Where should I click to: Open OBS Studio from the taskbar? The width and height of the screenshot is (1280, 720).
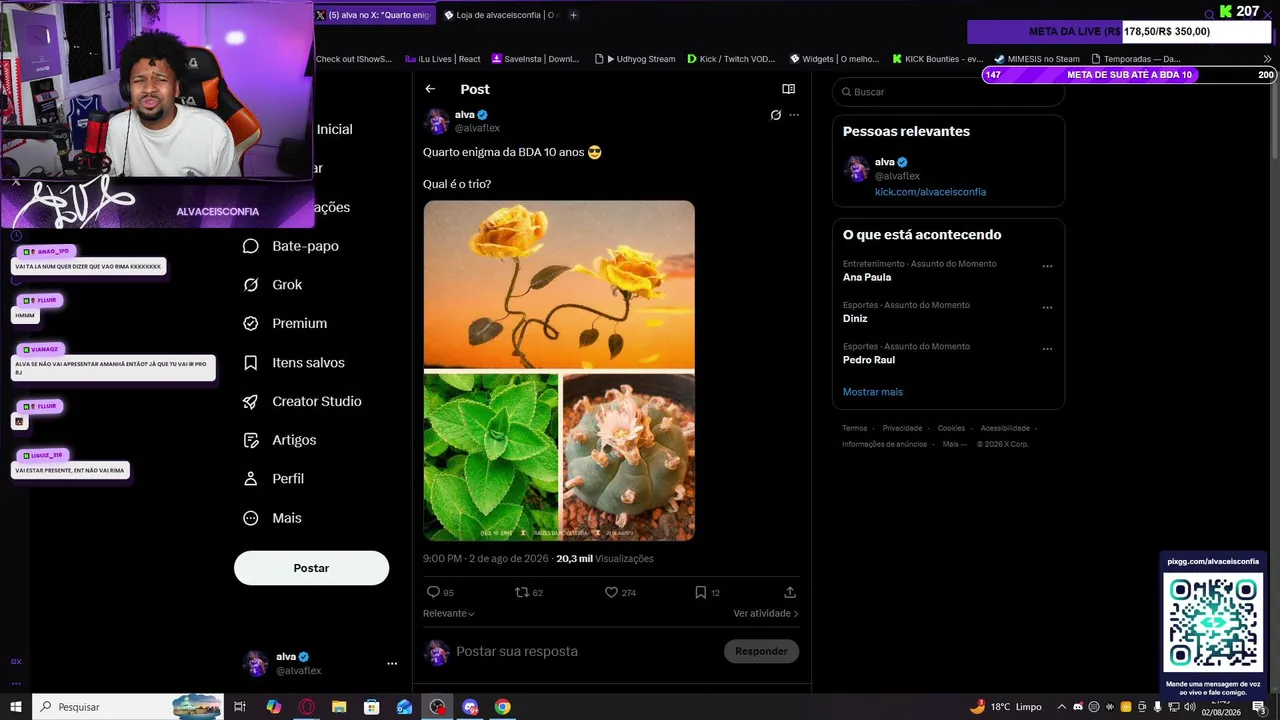click(x=437, y=707)
